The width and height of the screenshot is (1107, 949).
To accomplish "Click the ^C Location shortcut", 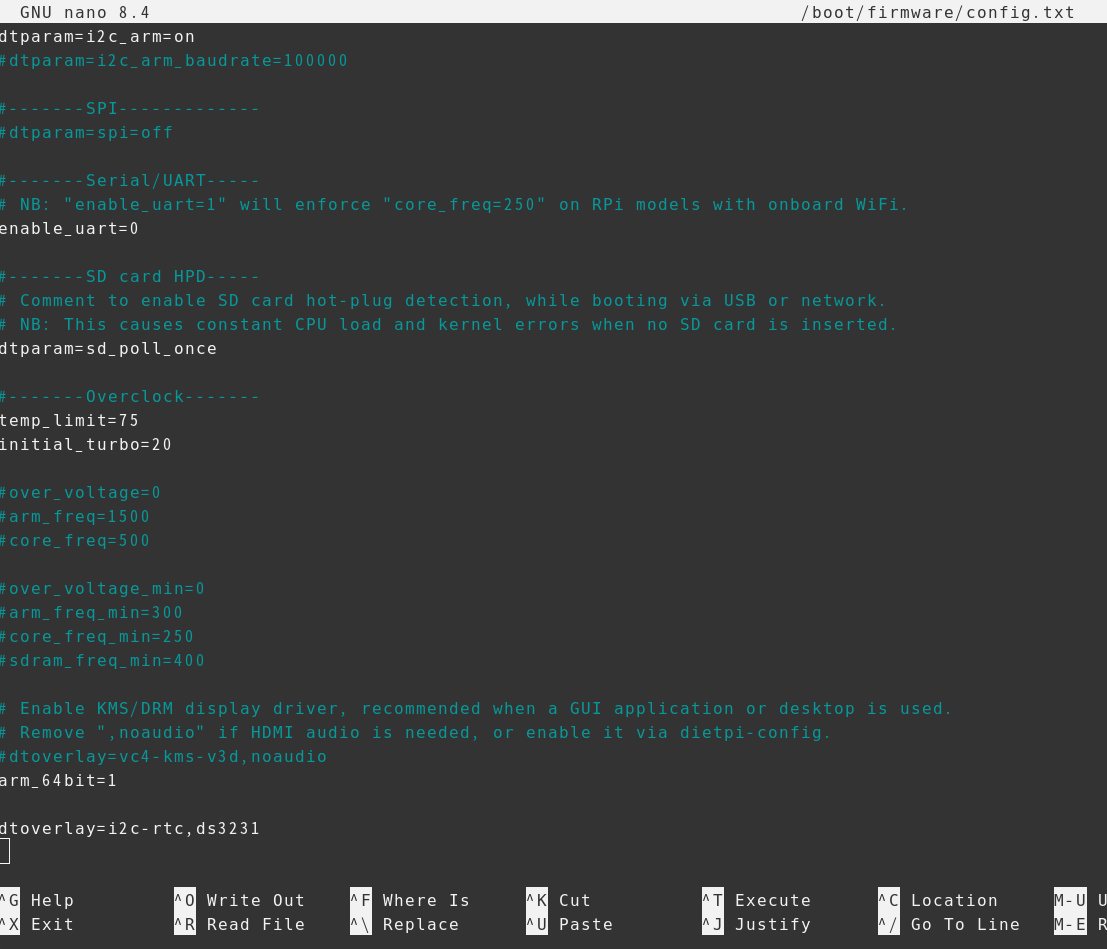I will click(x=938, y=900).
